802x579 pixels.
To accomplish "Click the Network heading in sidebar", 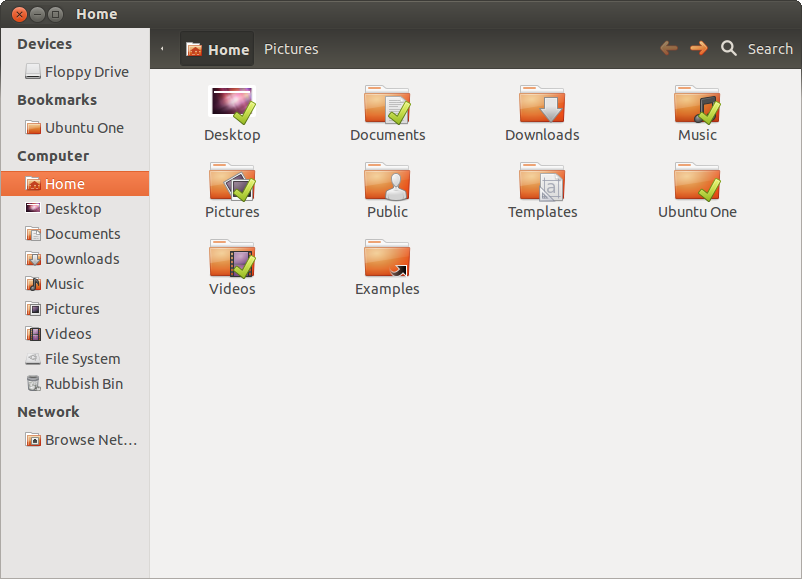I will 48,412.
